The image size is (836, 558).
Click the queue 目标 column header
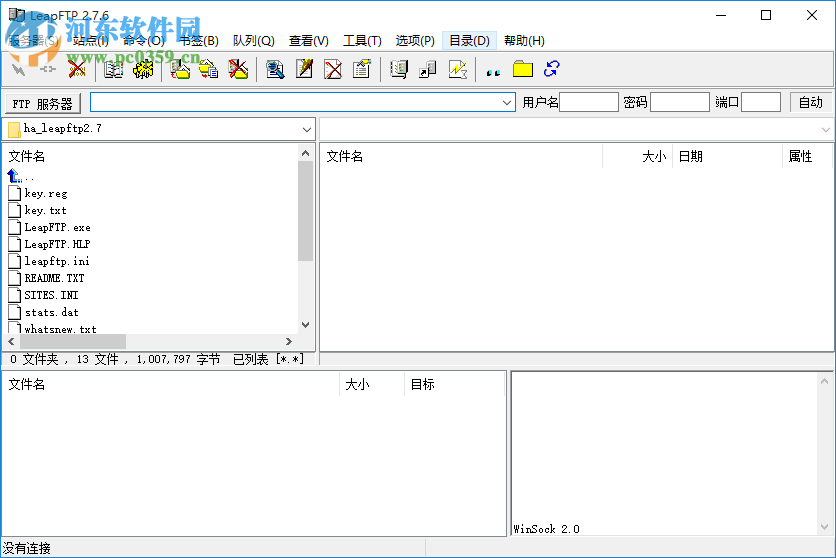coord(454,384)
